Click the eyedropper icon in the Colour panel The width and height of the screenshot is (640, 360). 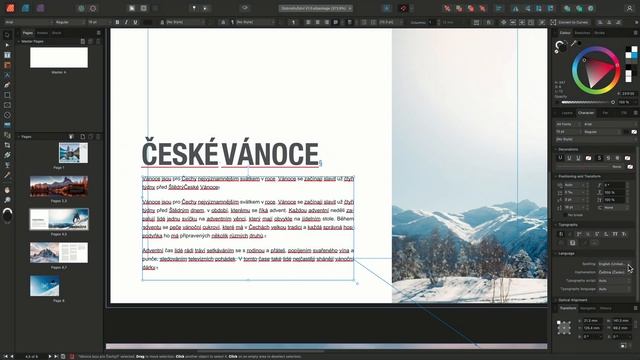(x=574, y=43)
